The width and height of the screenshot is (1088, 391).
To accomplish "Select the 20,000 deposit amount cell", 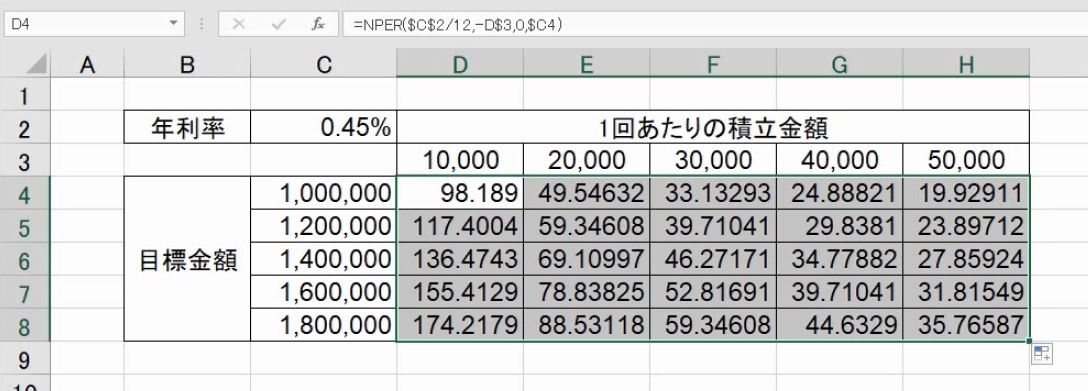I will coord(586,160).
